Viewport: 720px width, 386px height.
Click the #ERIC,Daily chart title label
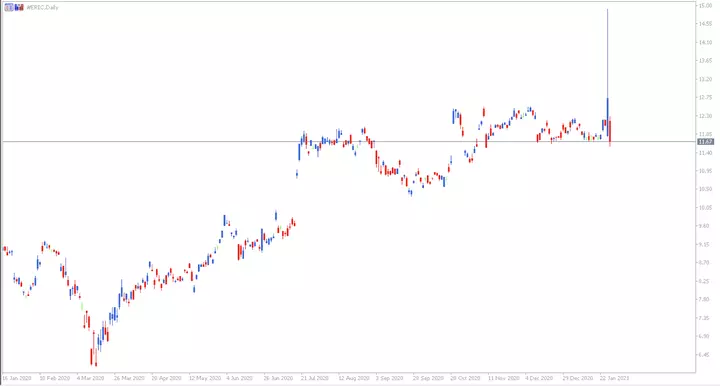click(42, 7)
